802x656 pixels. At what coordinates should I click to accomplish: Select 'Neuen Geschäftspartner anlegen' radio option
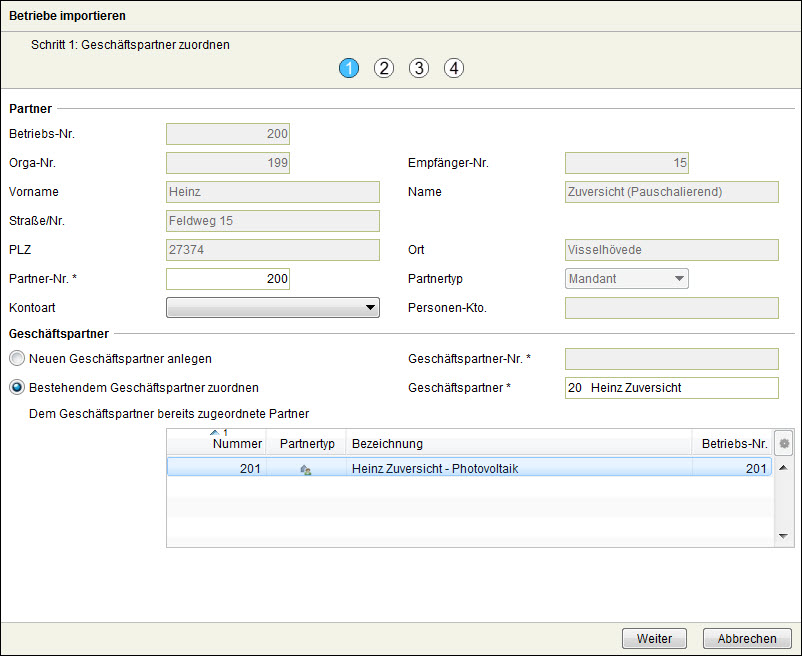point(17,358)
